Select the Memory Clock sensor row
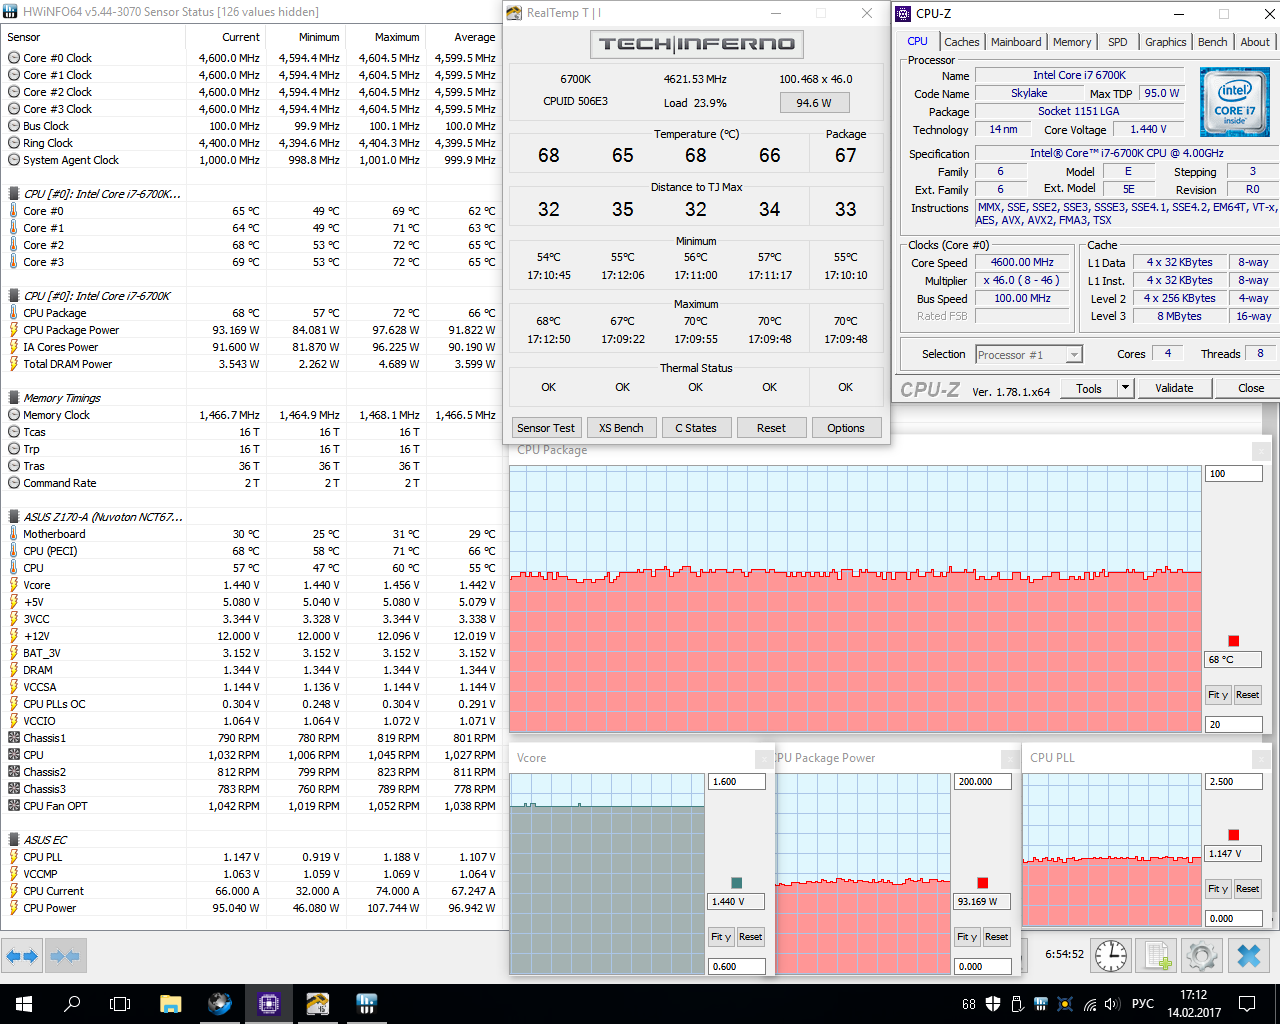This screenshot has width=1280, height=1024. [x=250, y=415]
